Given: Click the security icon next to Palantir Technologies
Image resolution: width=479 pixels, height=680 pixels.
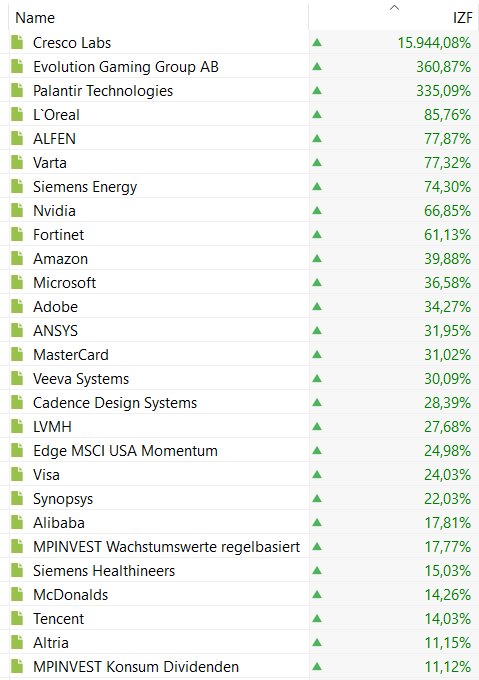Looking at the screenshot, I should (17, 91).
